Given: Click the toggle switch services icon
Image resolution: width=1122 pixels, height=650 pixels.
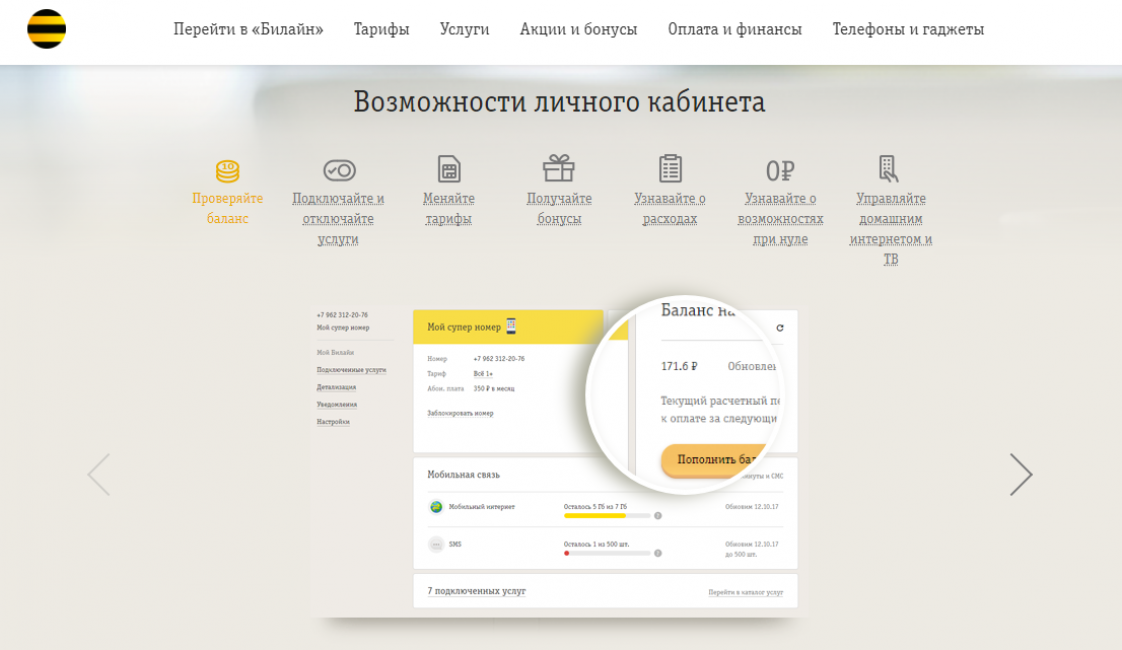Looking at the screenshot, I should click(339, 171).
